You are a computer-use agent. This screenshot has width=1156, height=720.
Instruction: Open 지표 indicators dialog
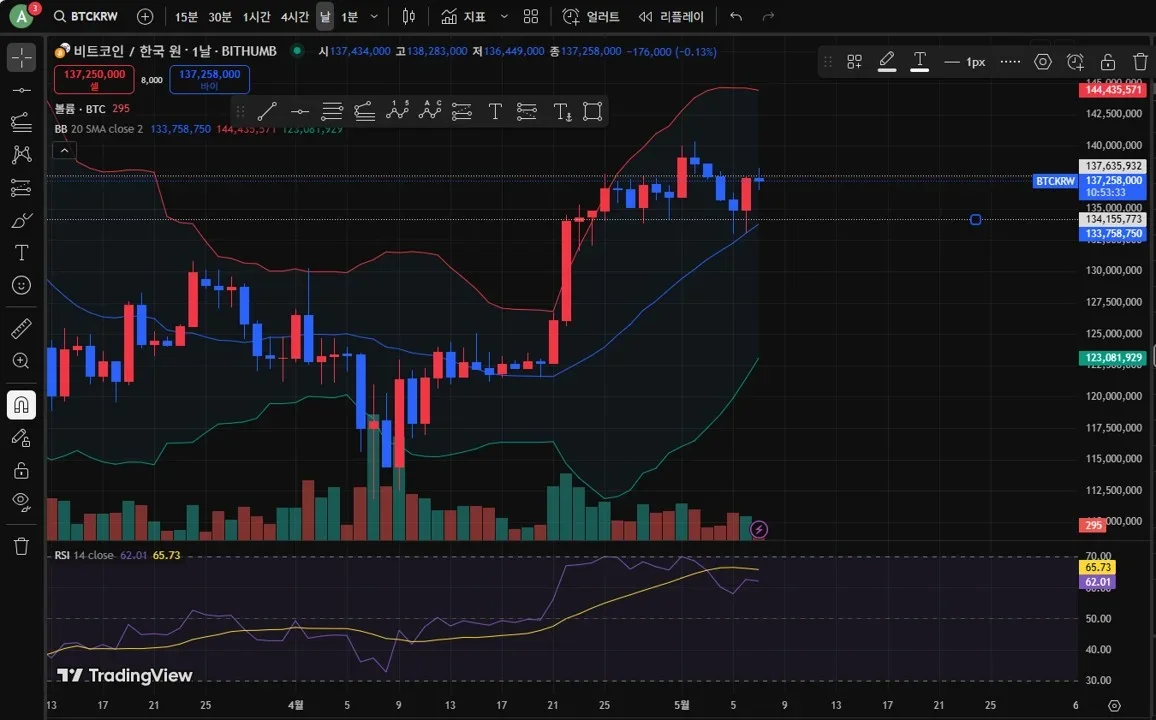464,16
